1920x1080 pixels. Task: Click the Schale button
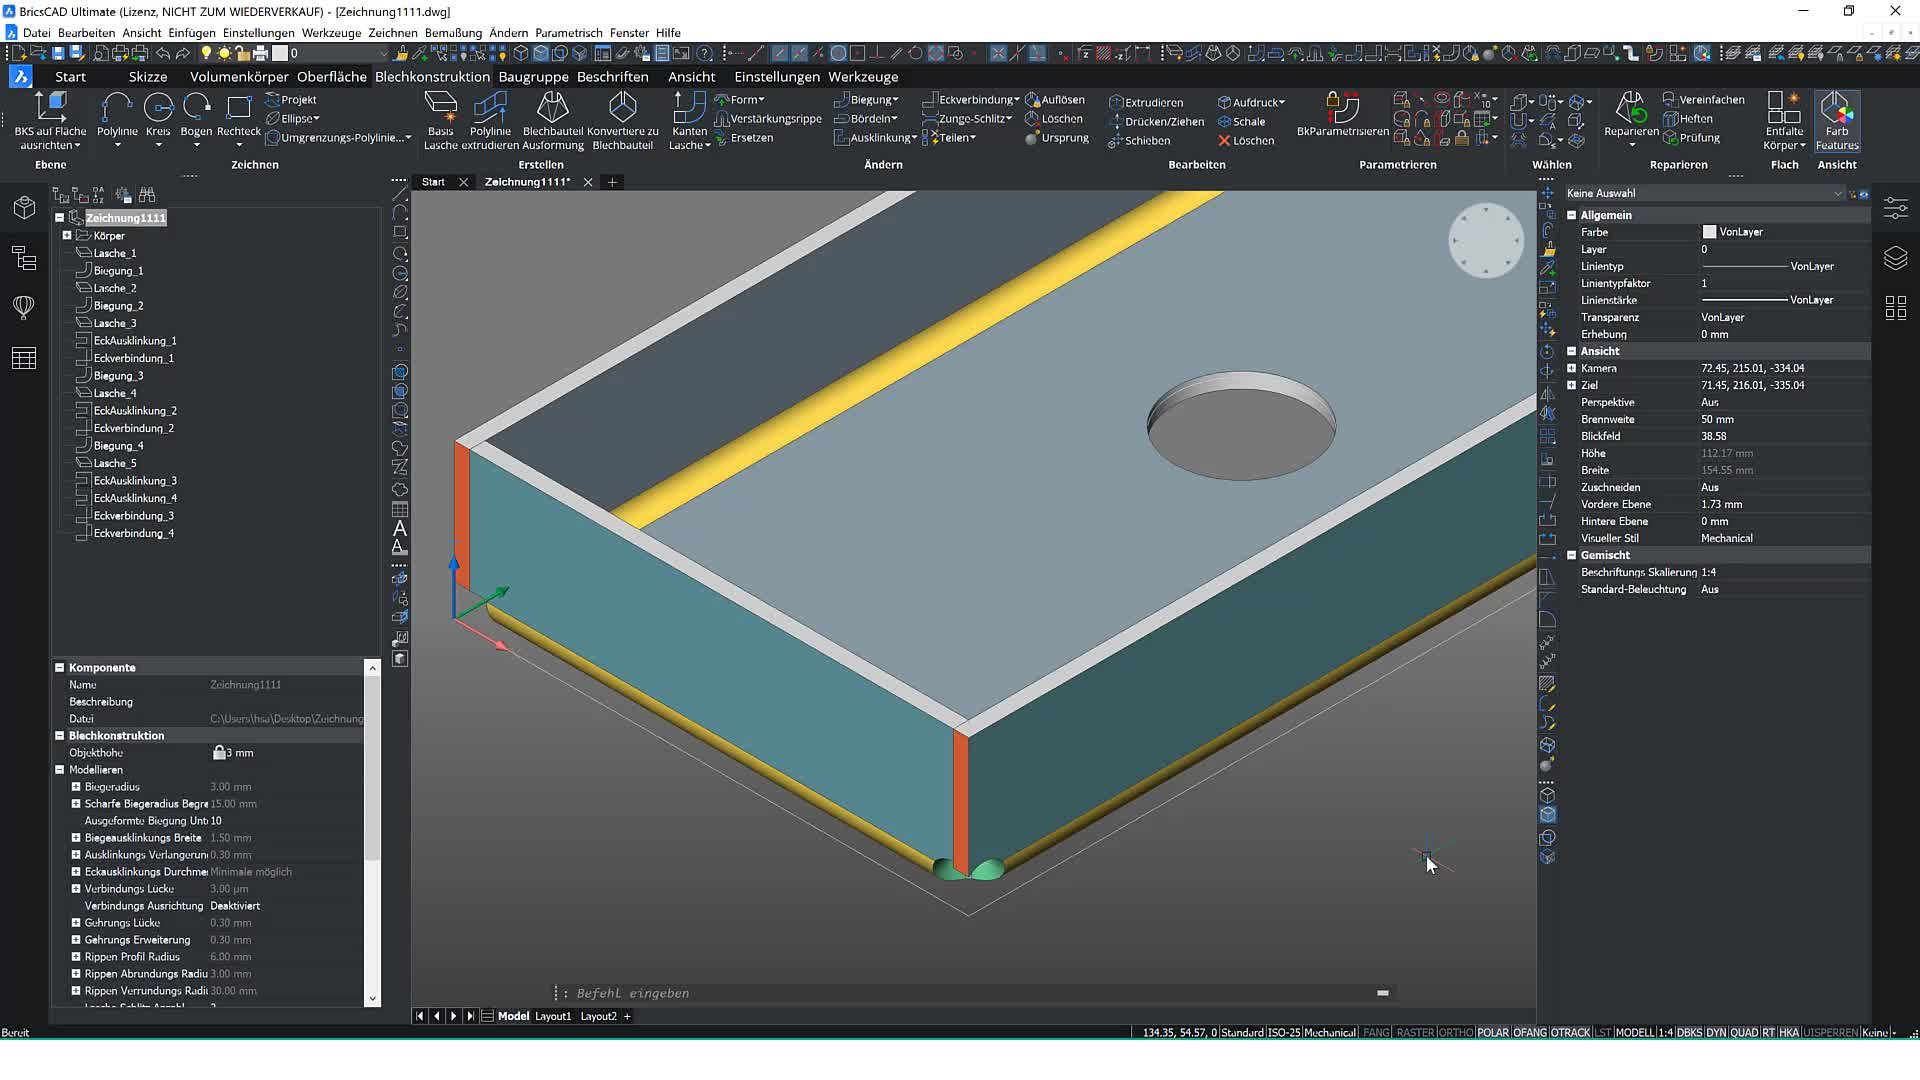(x=1241, y=121)
